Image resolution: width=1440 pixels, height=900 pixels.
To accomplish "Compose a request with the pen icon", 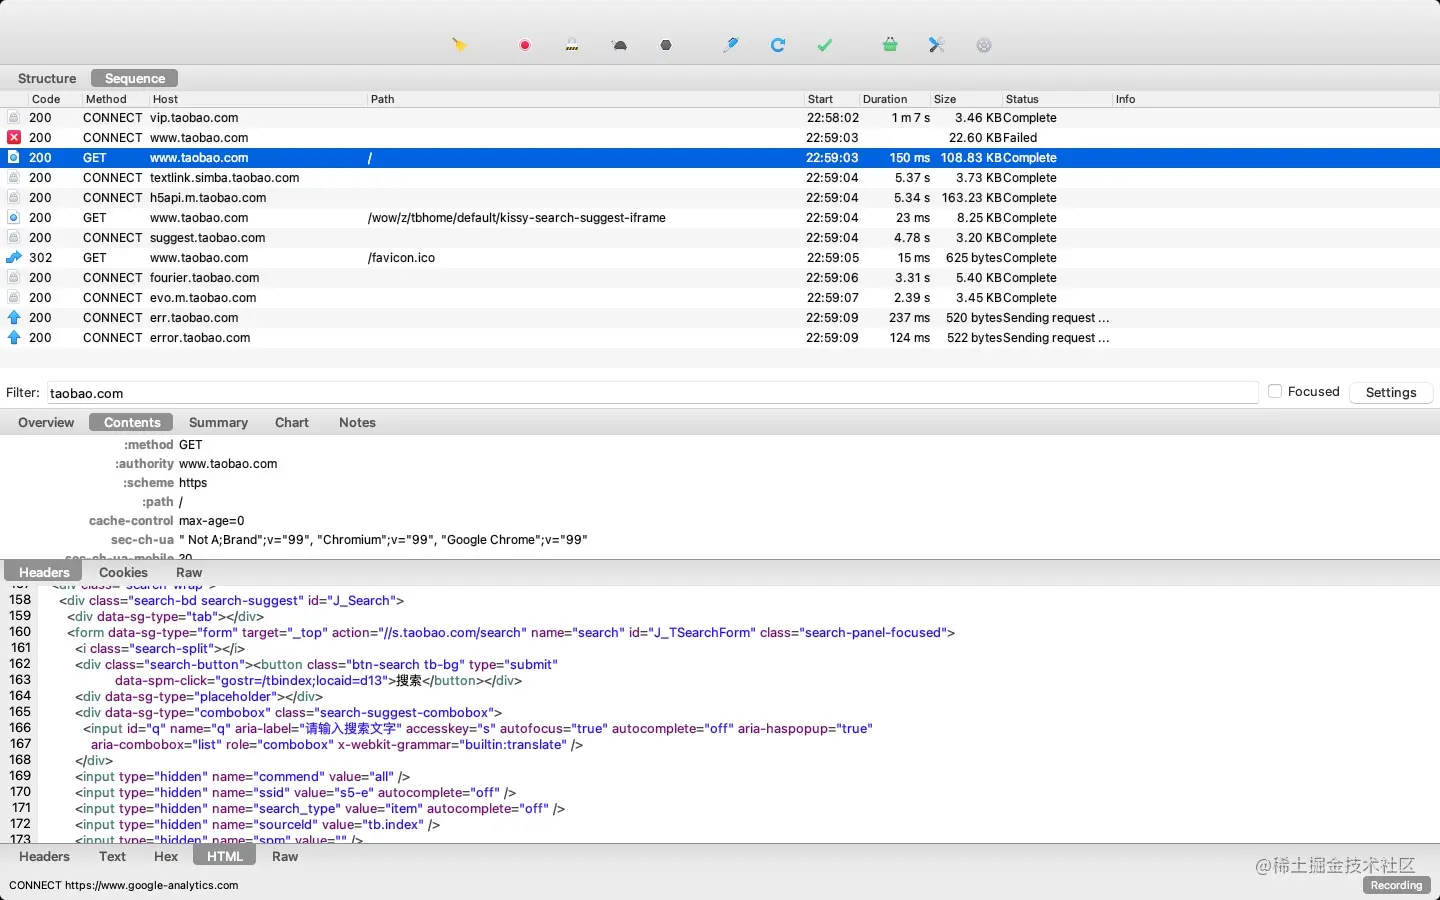I will (731, 45).
